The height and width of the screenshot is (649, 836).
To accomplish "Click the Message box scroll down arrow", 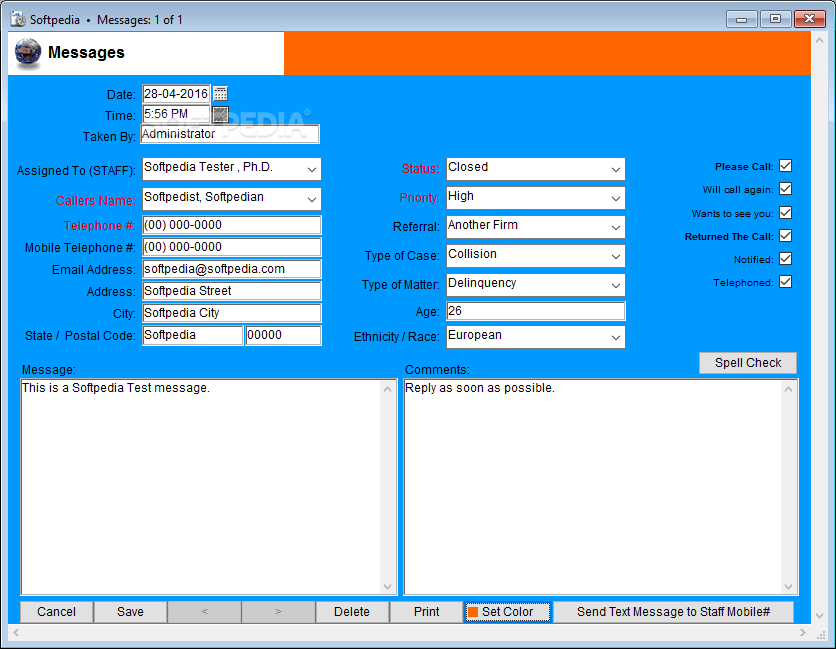I will click(388, 587).
